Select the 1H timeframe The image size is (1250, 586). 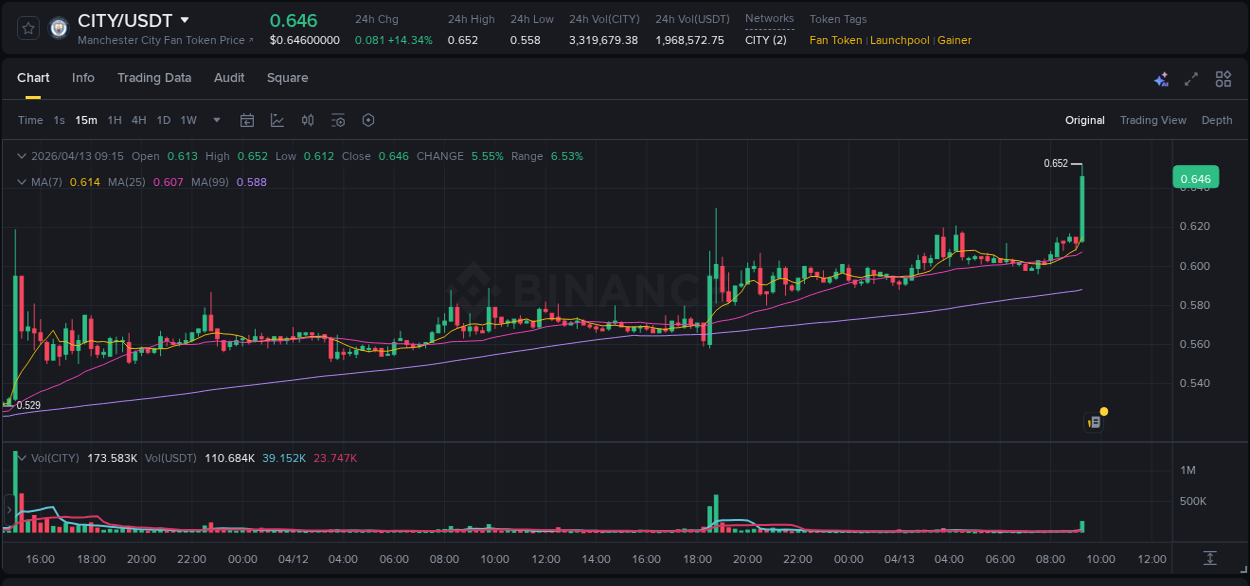(114, 120)
